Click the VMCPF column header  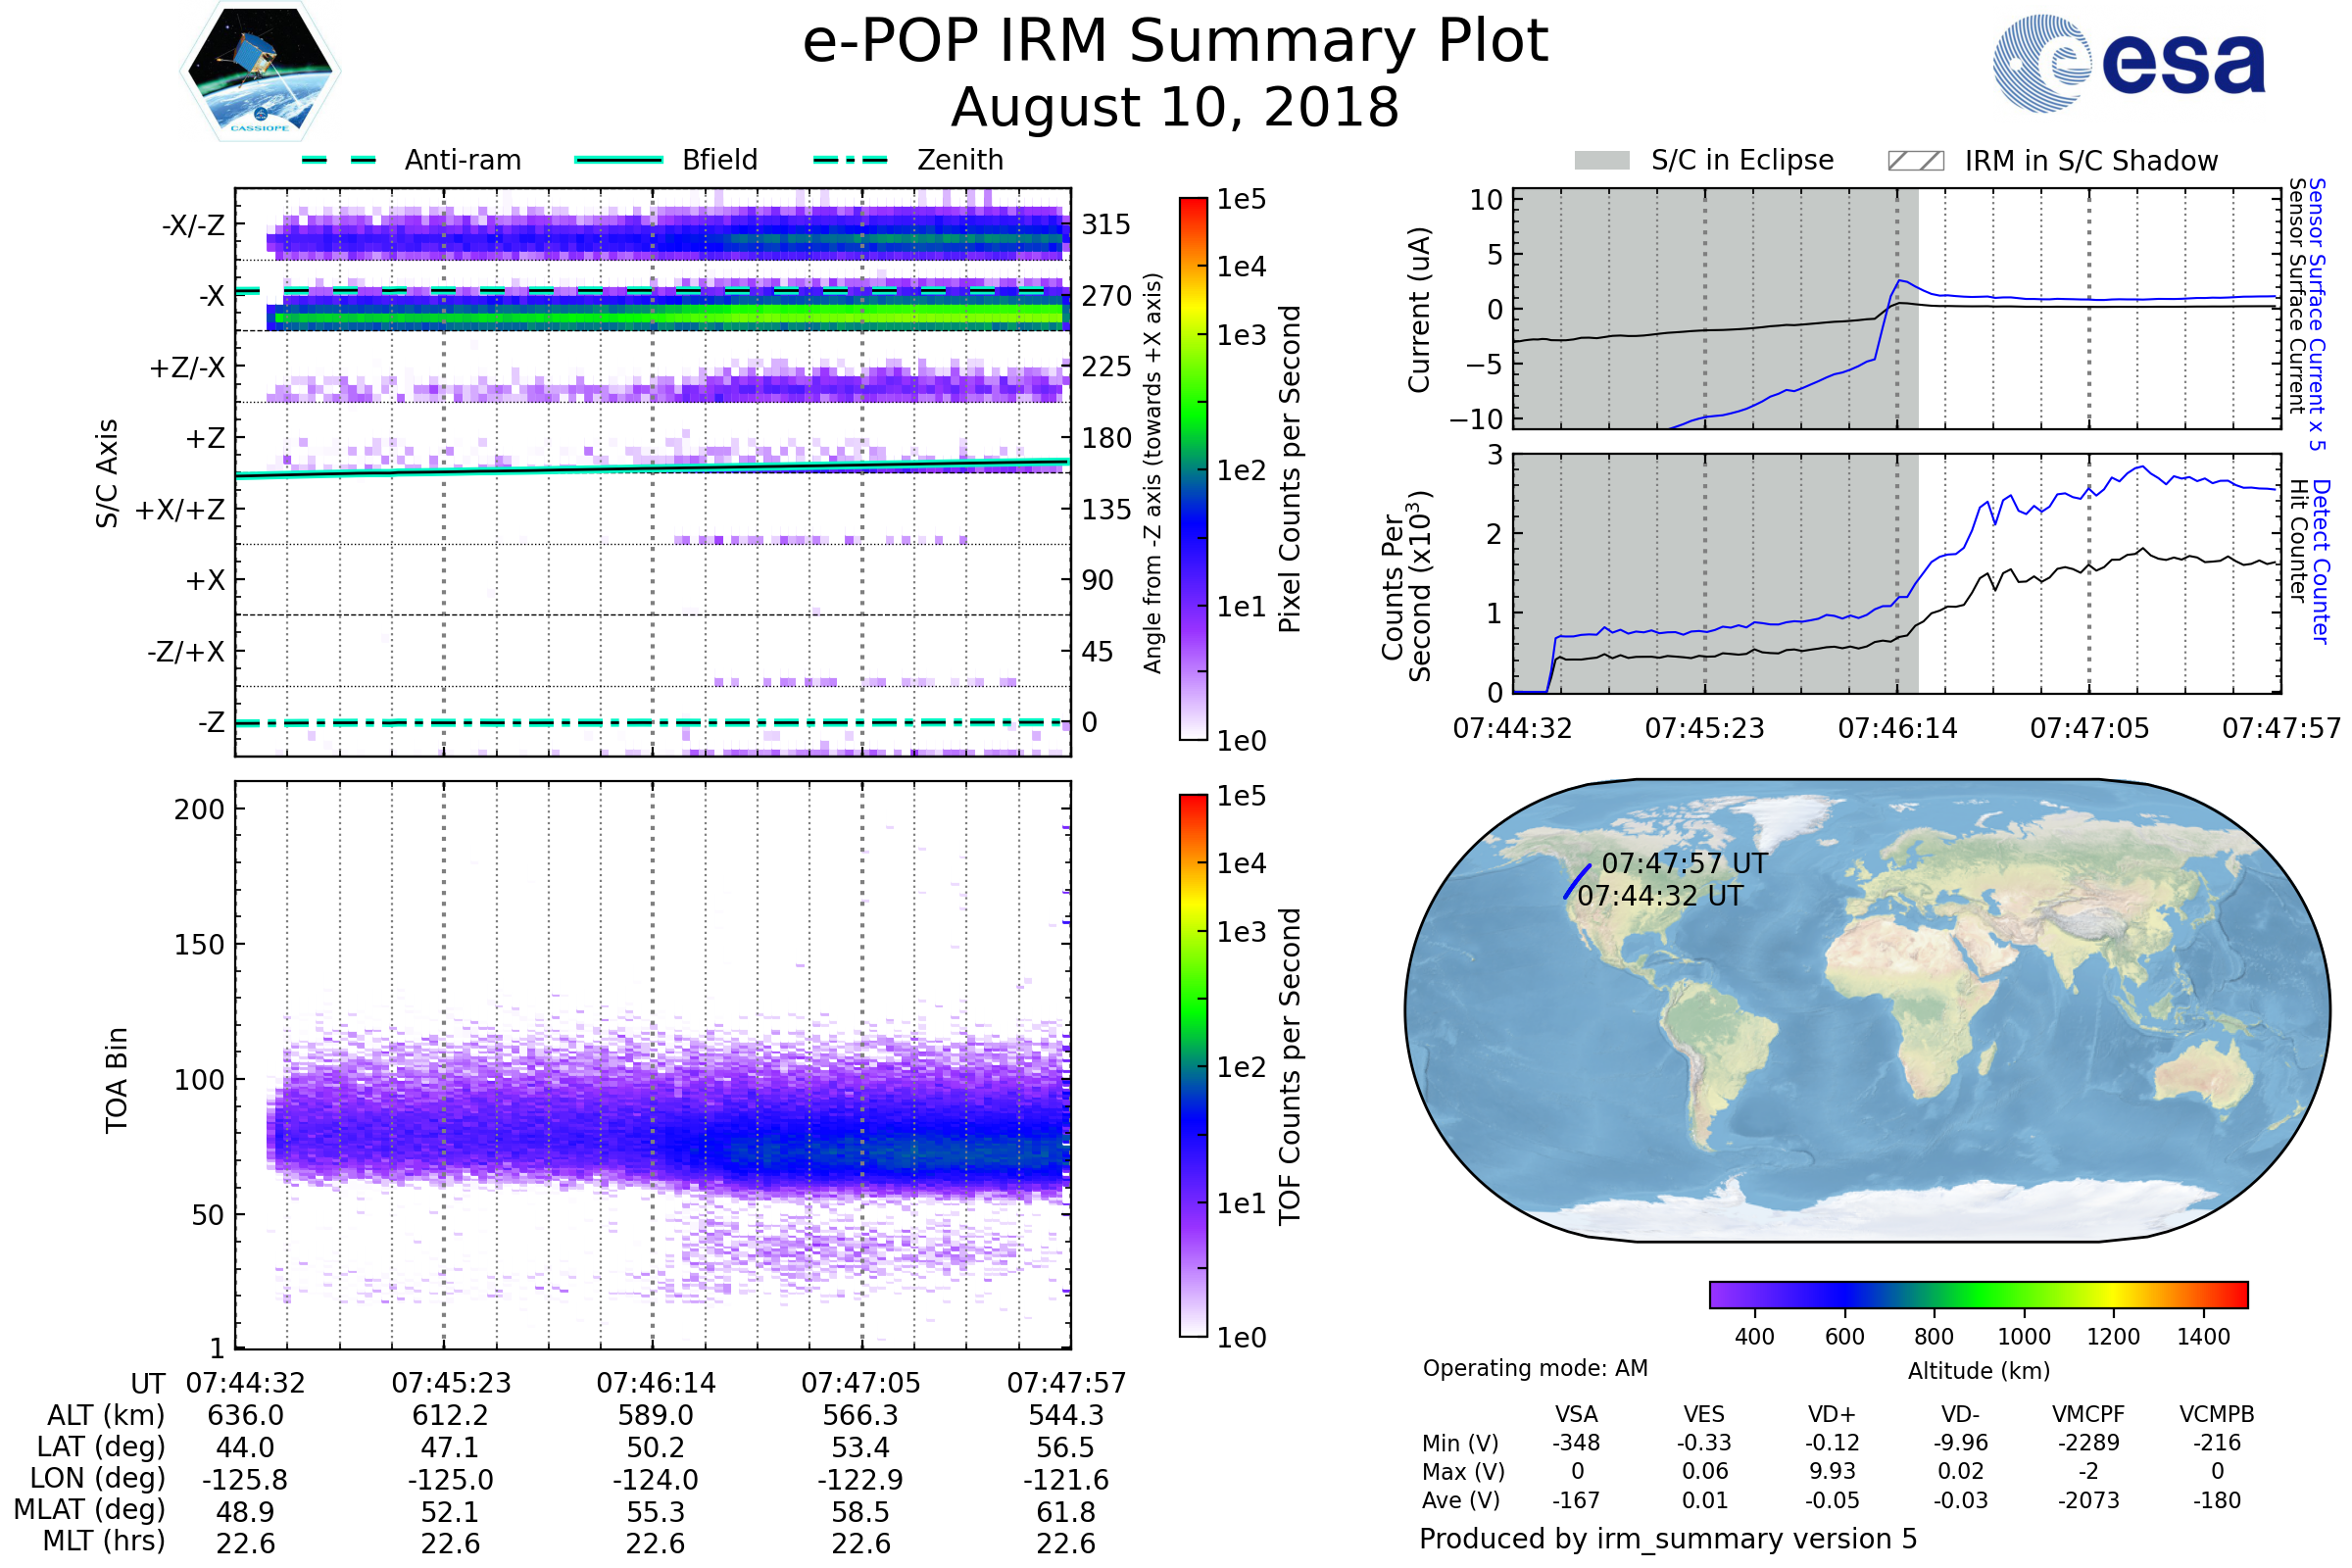[x=2088, y=1414]
